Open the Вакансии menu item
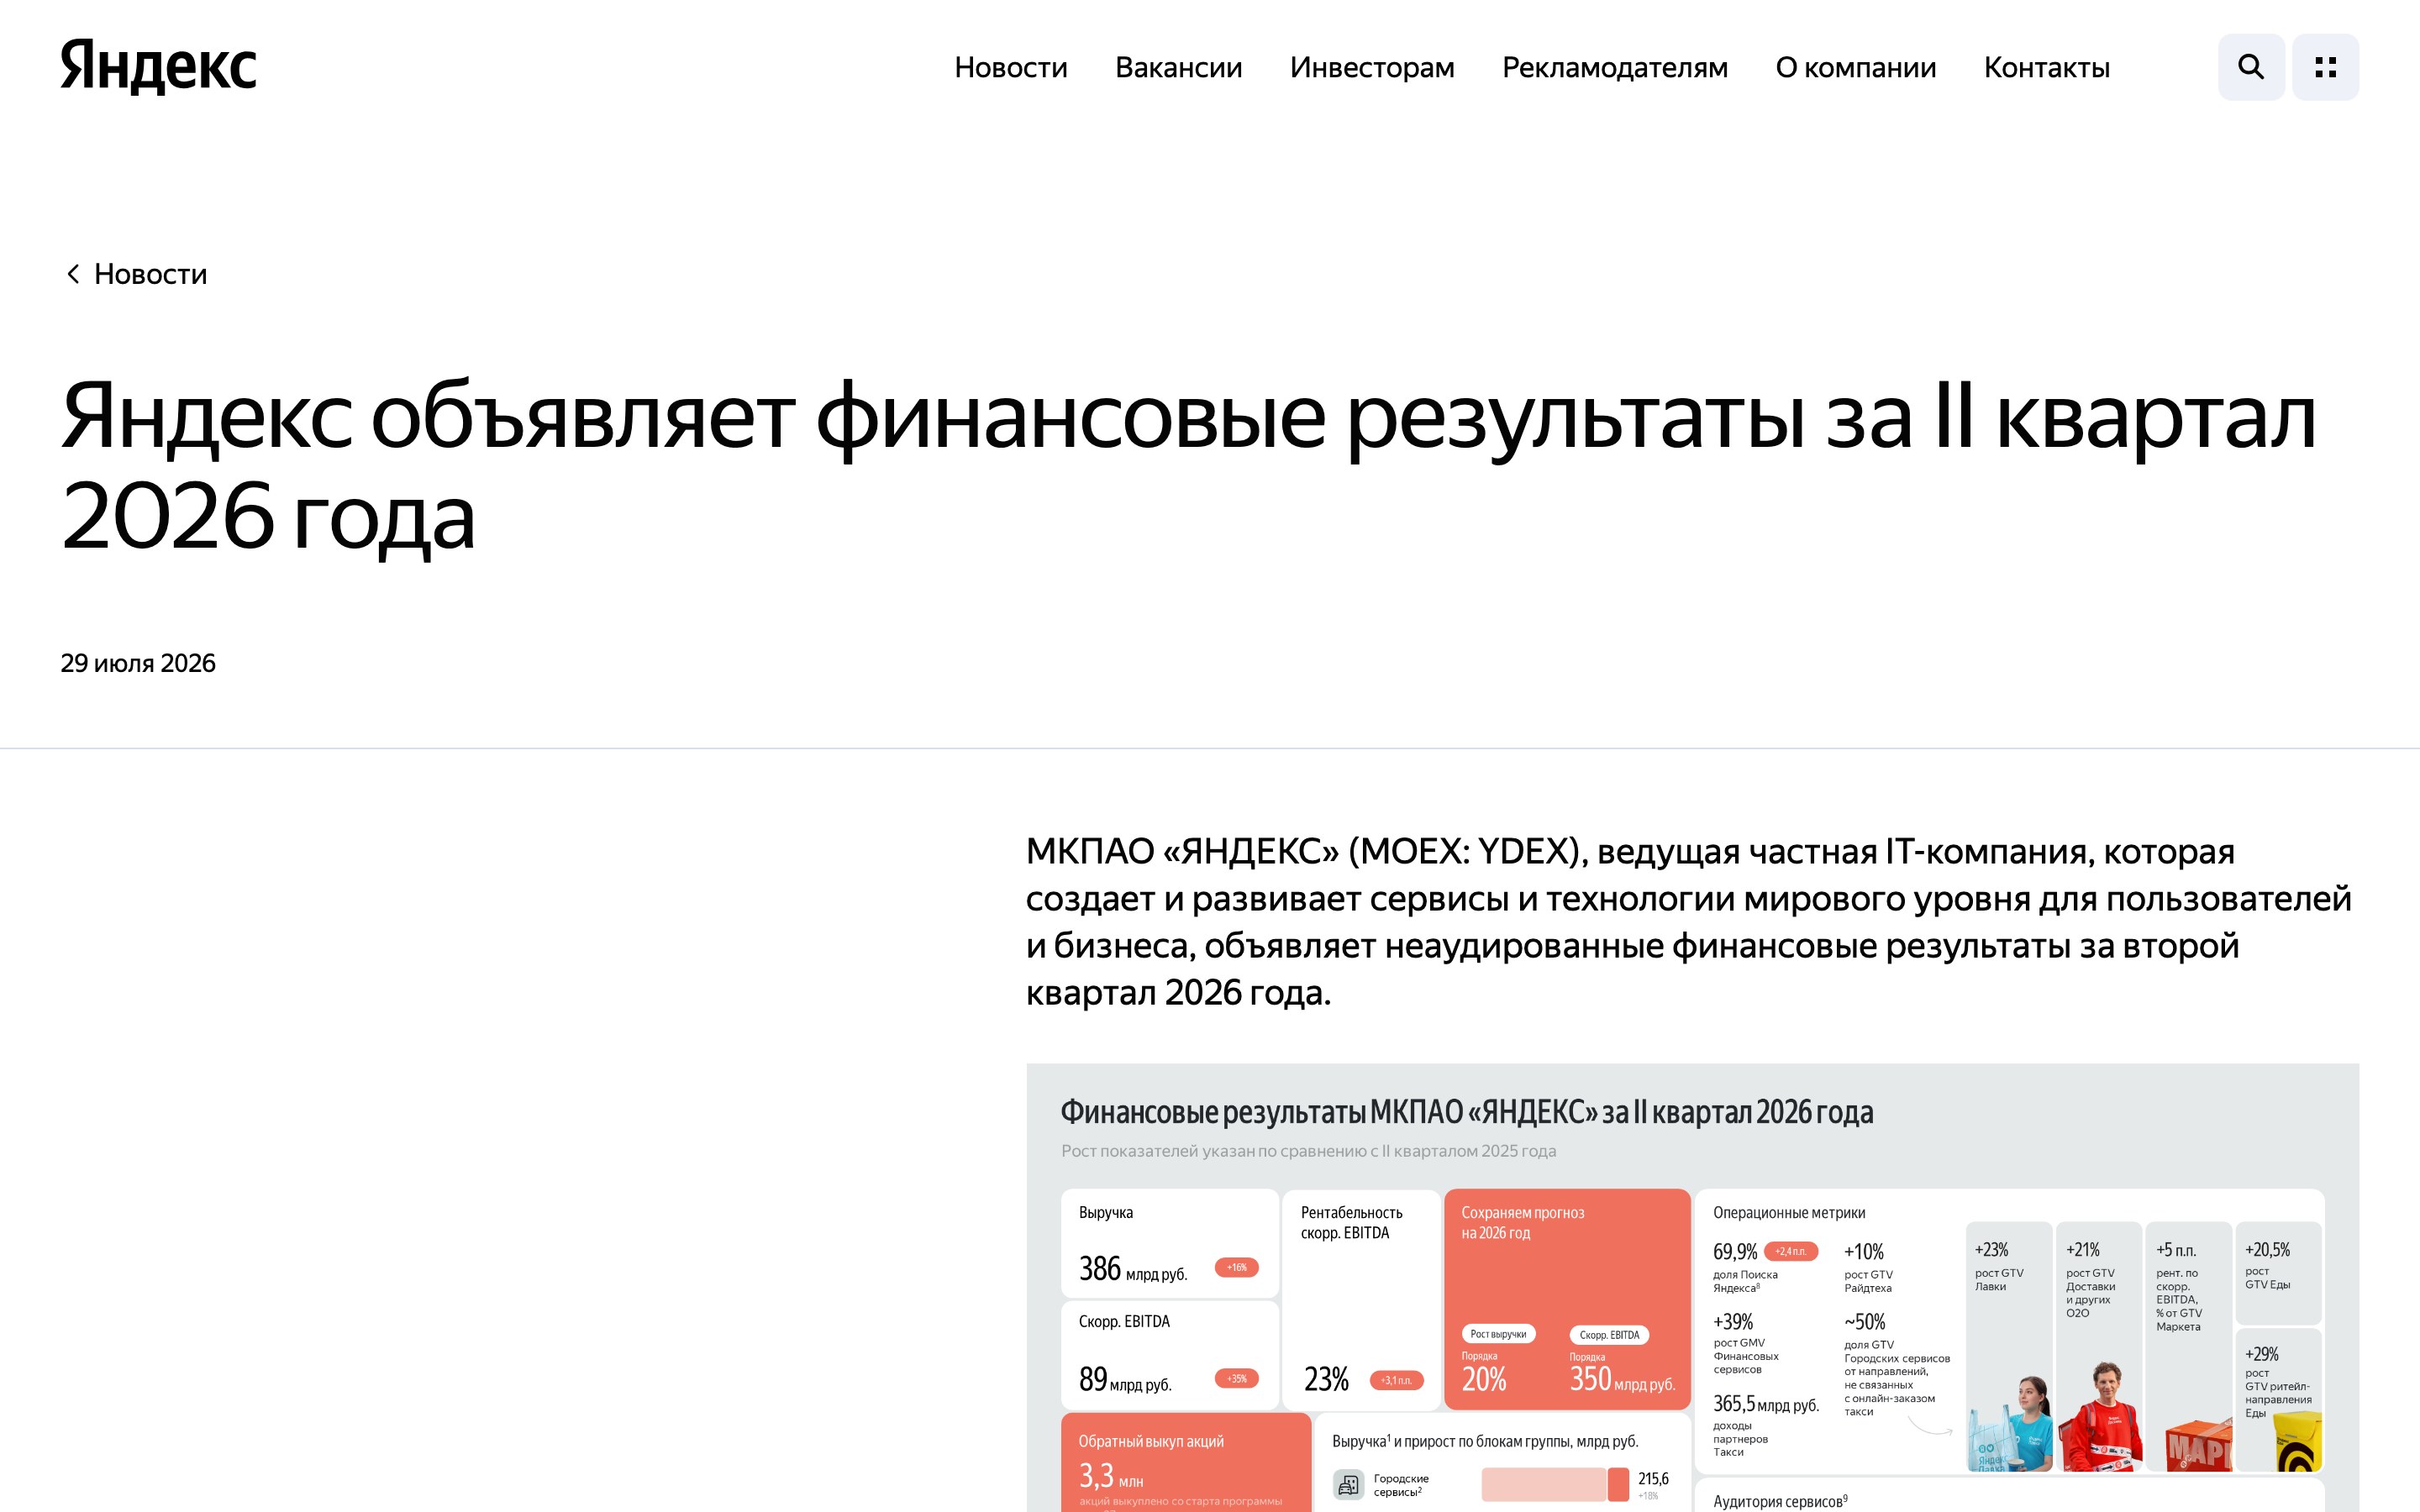The height and width of the screenshot is (1512, 2420). pyautogui.click(x=1178, y=67)
